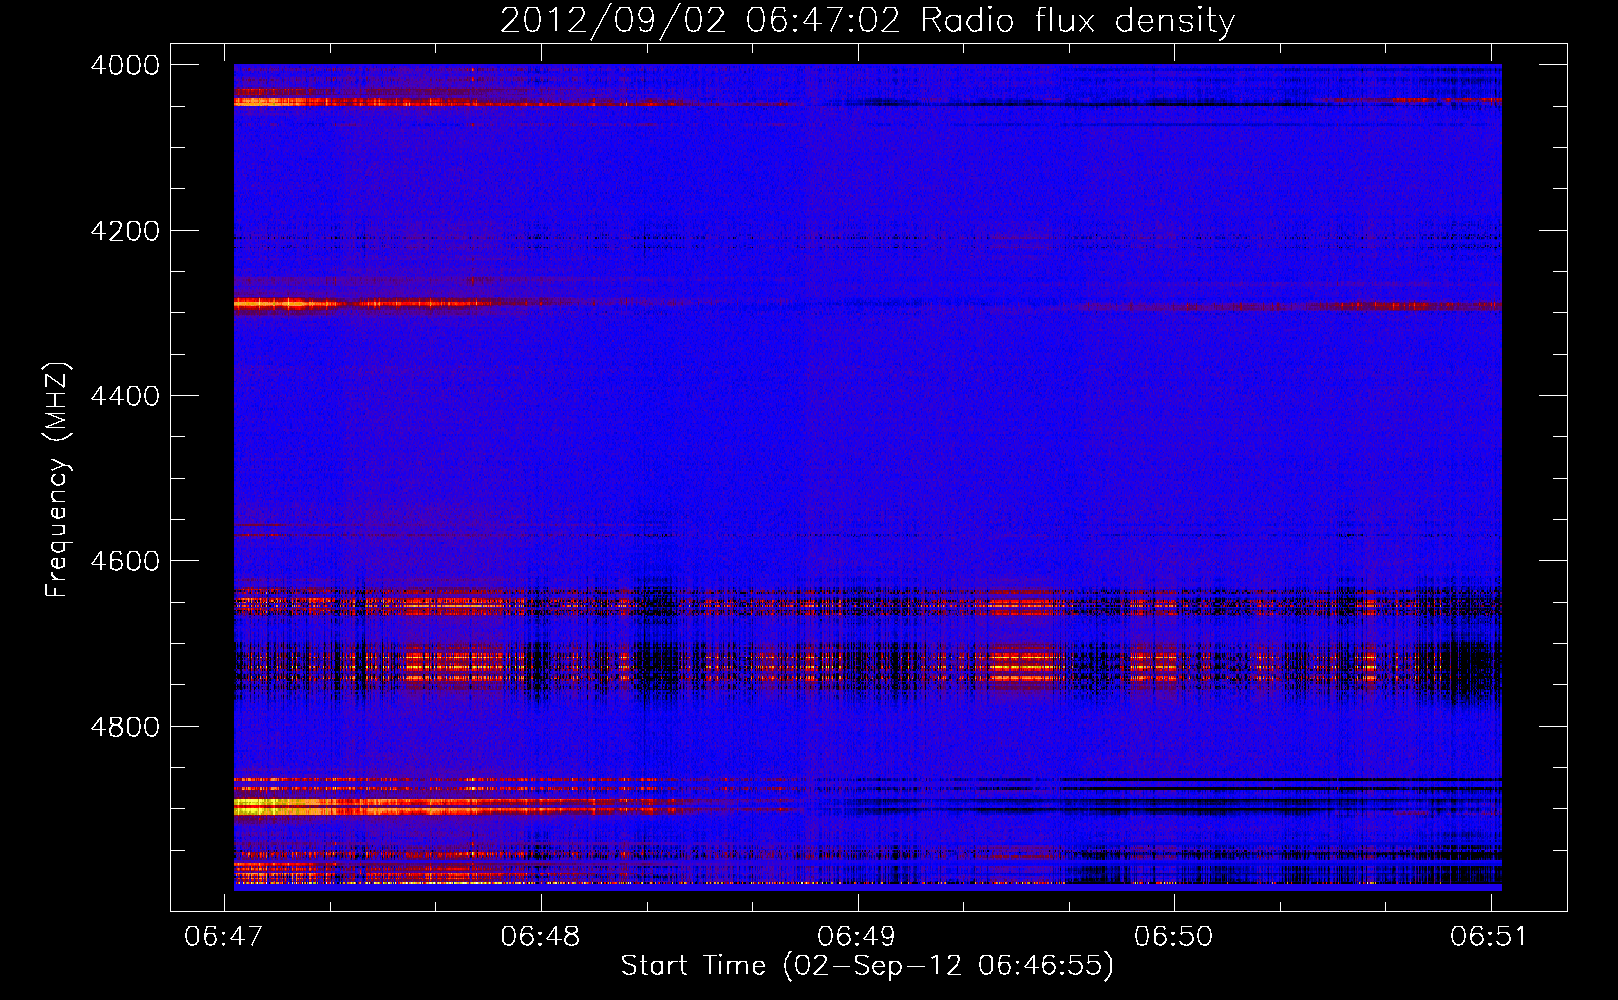Click the "Frequency (MHZ)" y-axis label
This screenshot has width=1618, height=1000.
(57, 480)
